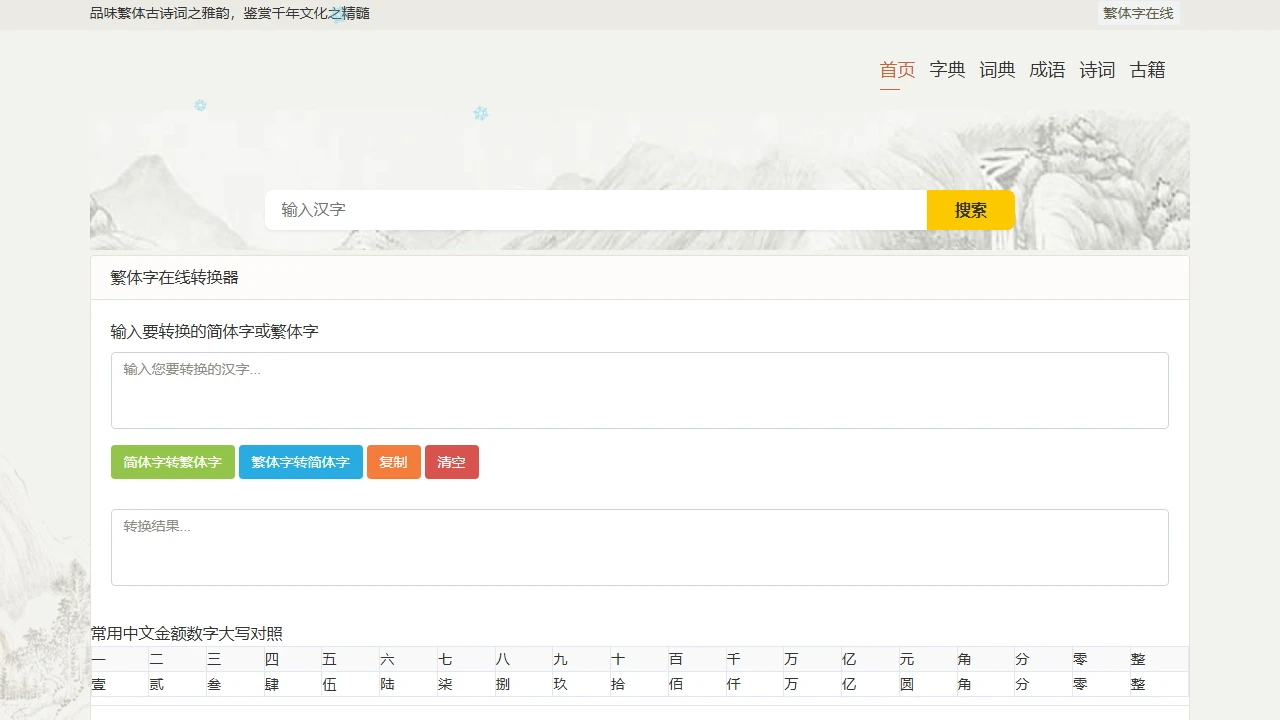Click the 圆 cell under 元

[x=907, y=685]
